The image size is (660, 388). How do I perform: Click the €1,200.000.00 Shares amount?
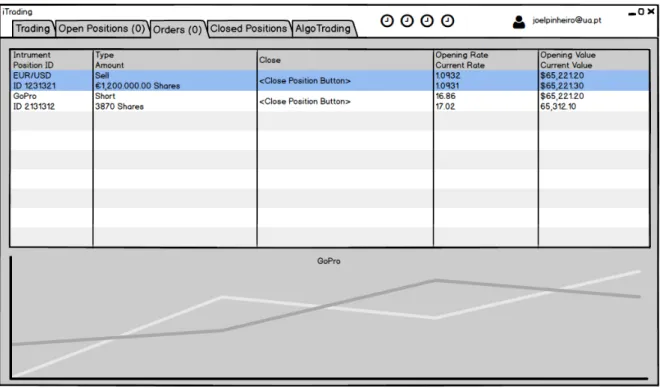click(x=138, y=86)
